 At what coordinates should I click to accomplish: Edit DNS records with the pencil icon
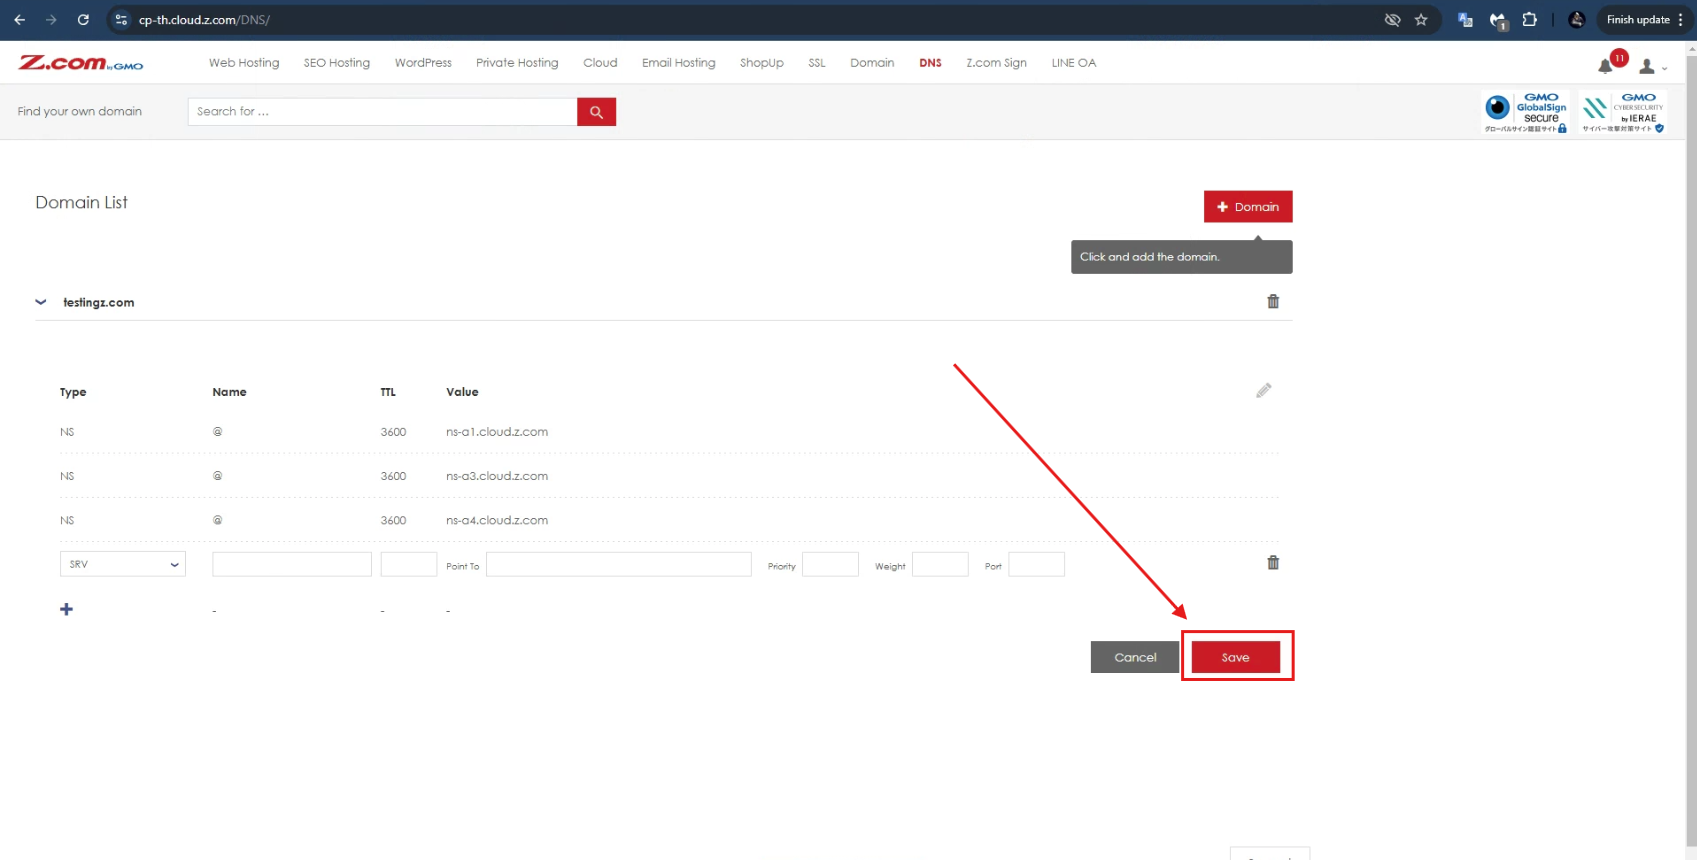1264,390
